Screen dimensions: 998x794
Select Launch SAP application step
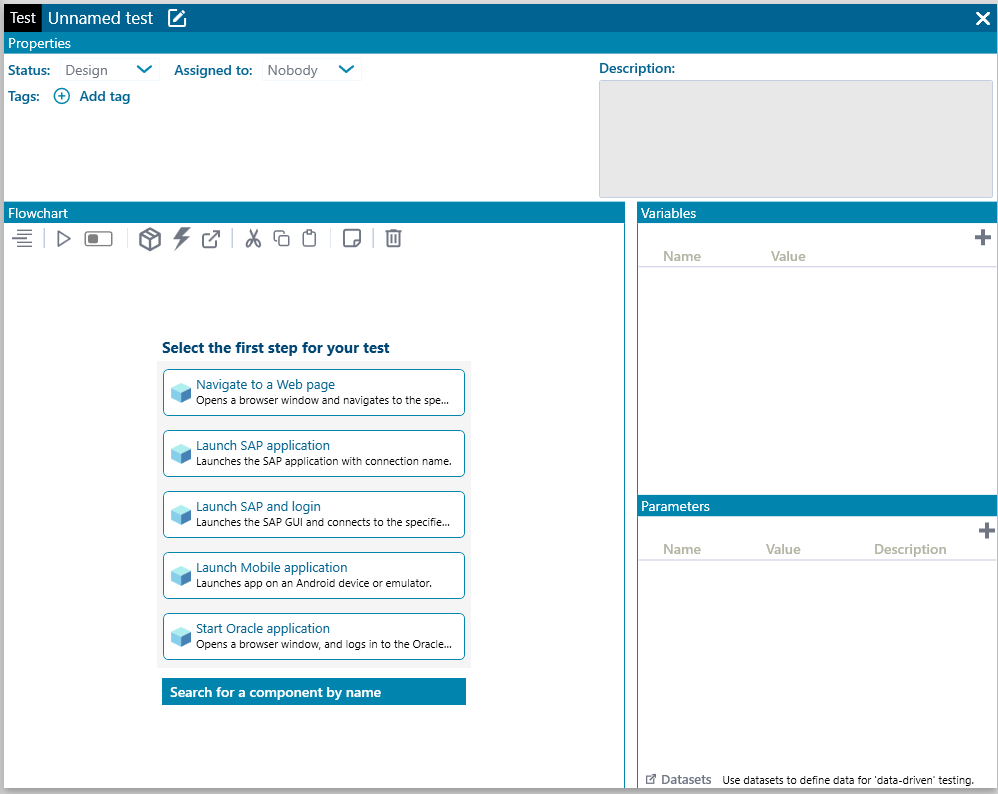pos(314,453)
